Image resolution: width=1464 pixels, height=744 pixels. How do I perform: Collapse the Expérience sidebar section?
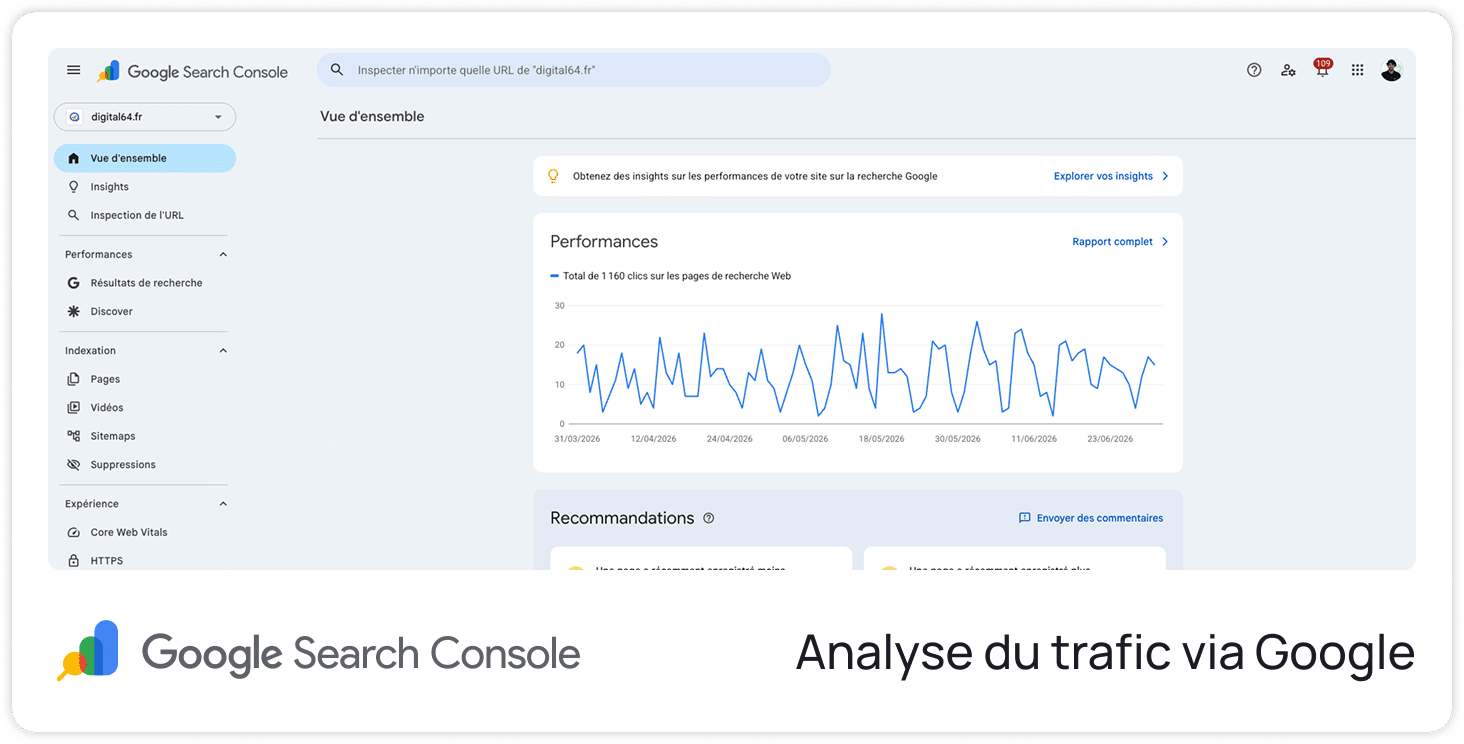(x=223, y=504)
